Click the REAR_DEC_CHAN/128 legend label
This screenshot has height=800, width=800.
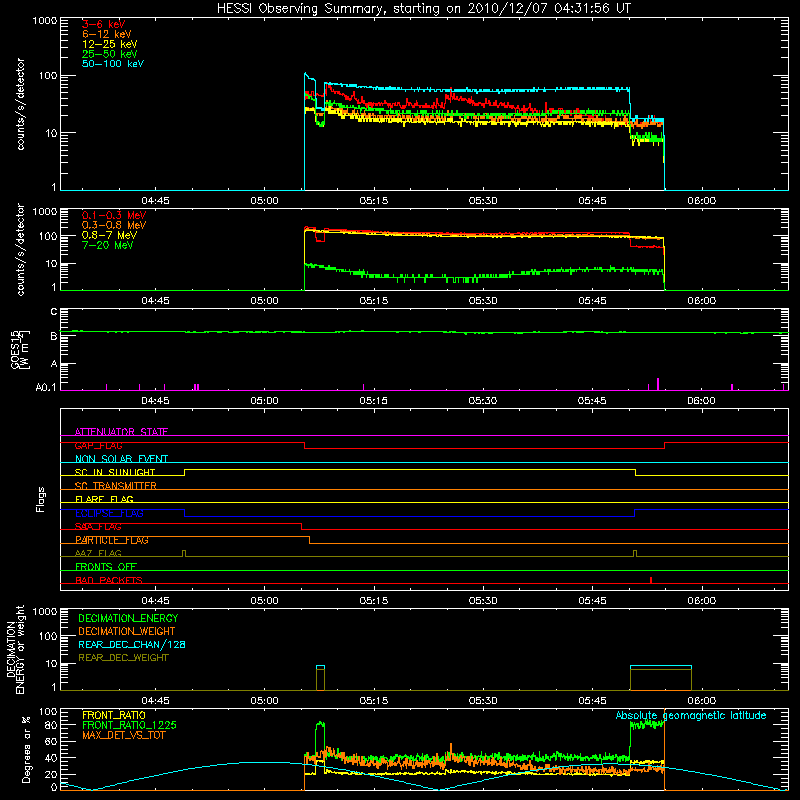click(x=132, y=644)
